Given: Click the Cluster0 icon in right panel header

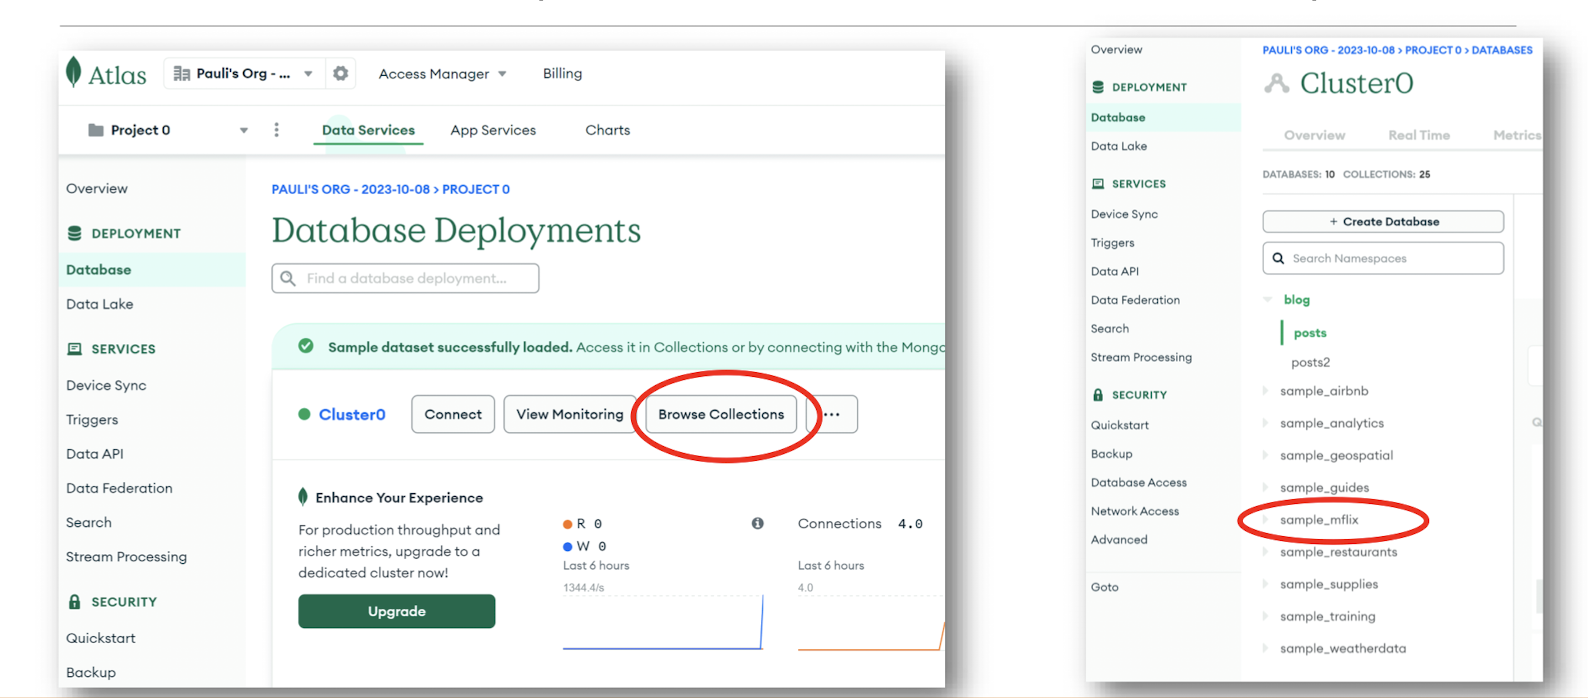Looking at the screenshot, I should pos(1276,83).
